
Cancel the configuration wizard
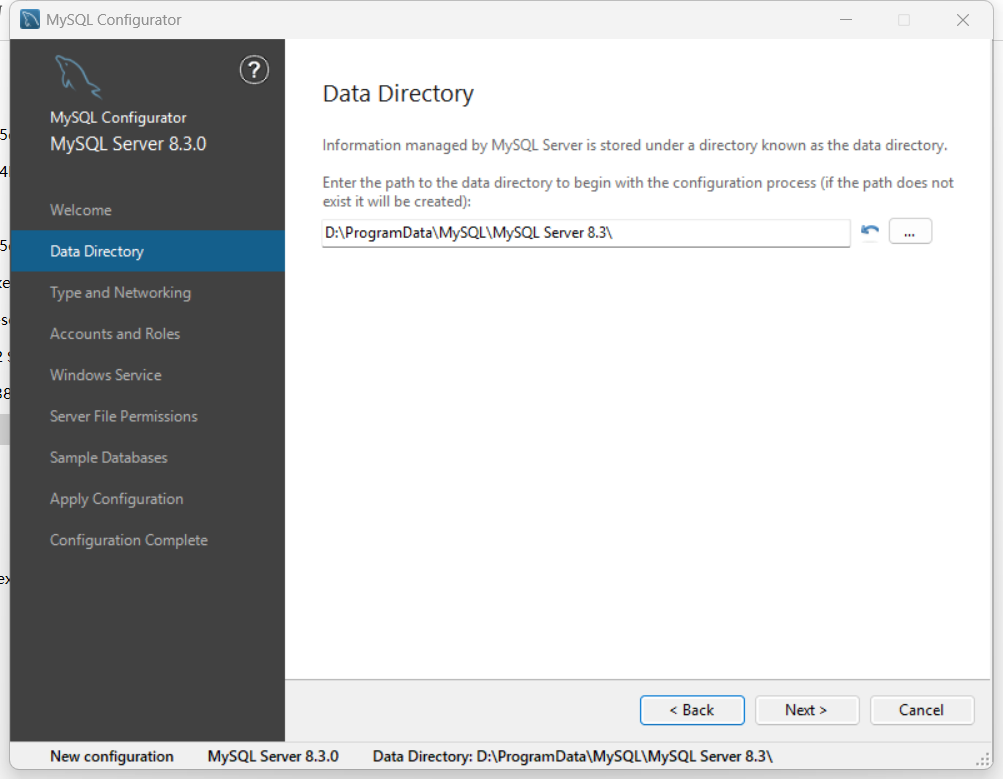coord(922,710)
